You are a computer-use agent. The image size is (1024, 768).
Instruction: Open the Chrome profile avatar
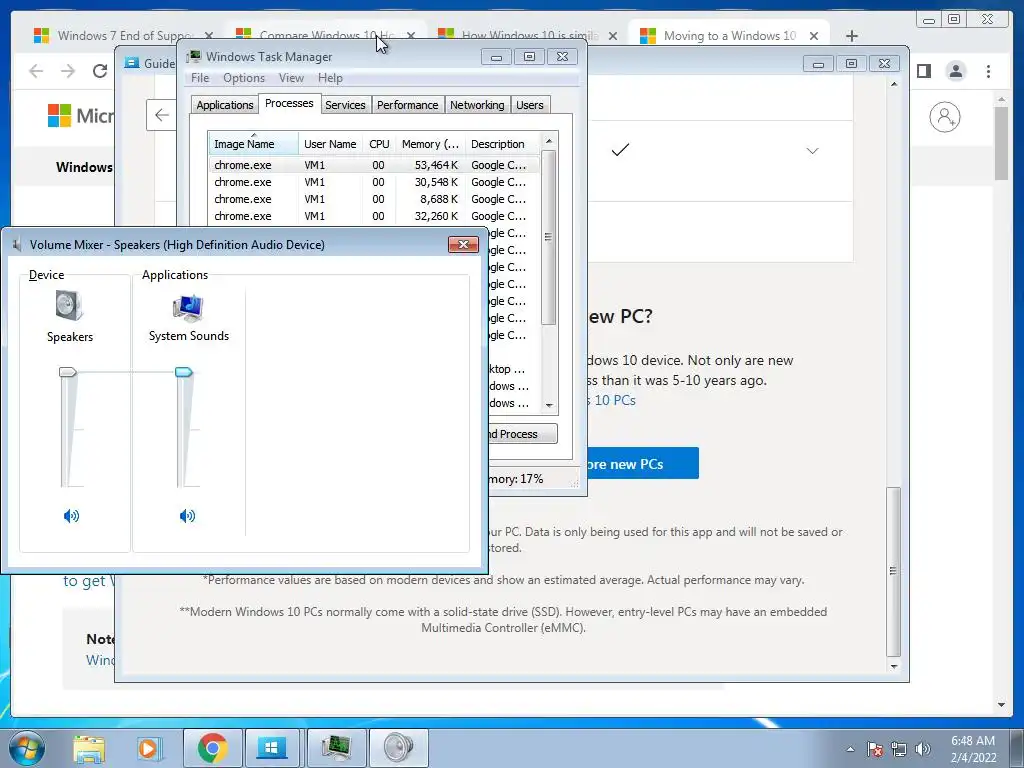click(x=955, y=71)
